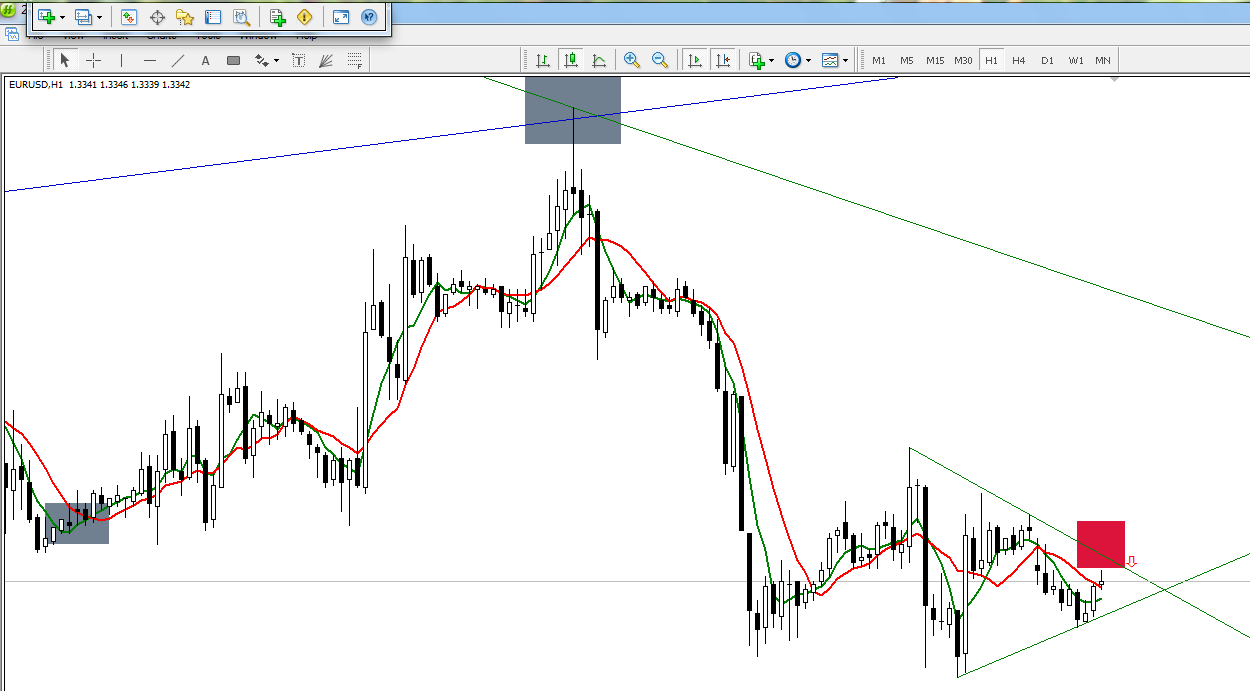Select the Draw Trendline tool

[178, 60]
